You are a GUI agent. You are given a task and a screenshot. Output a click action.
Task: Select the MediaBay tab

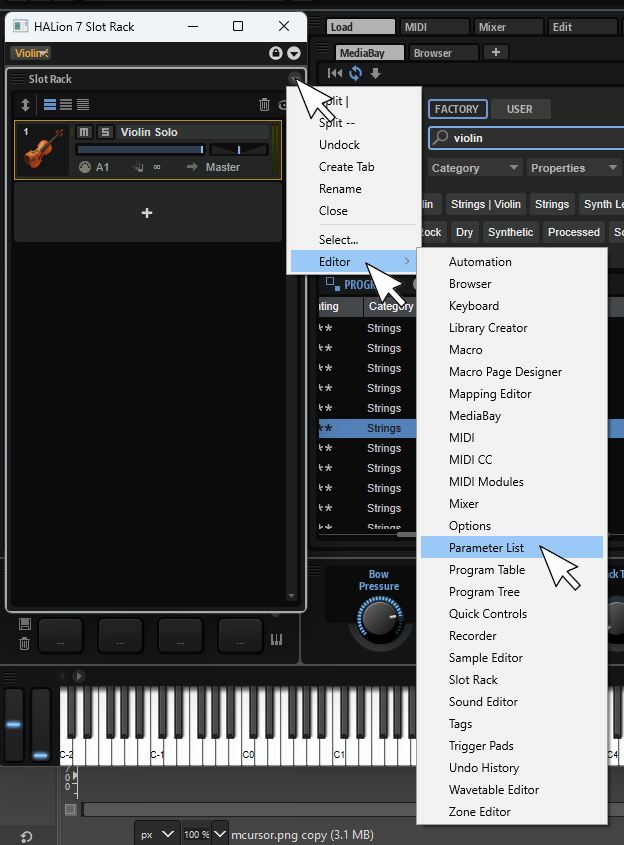(370, 53)
